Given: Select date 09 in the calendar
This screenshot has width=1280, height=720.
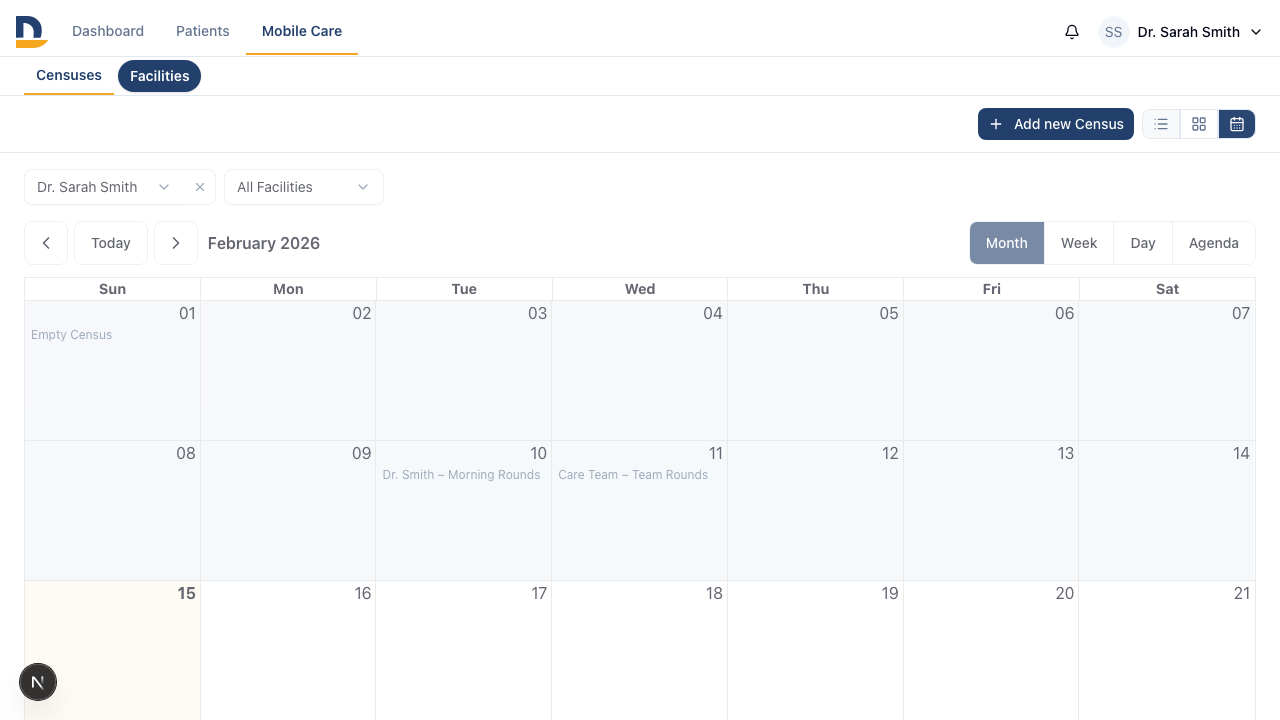Looking at the screenshot, I should [x=362, y=453].
